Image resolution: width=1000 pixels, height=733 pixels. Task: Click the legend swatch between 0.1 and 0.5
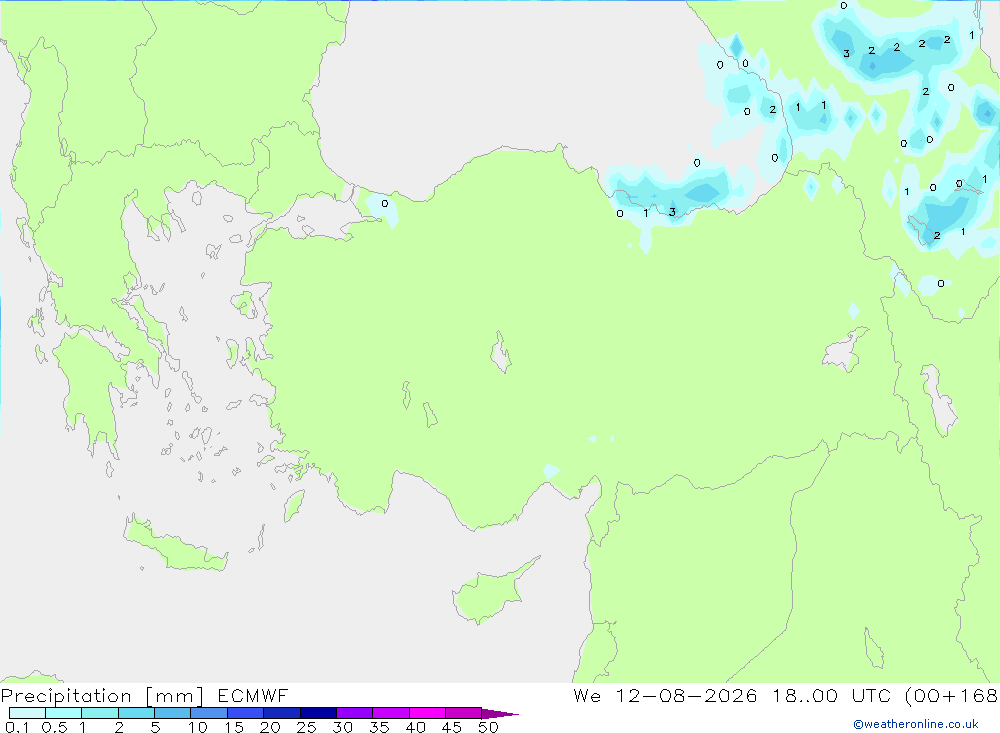coord(27,713)
